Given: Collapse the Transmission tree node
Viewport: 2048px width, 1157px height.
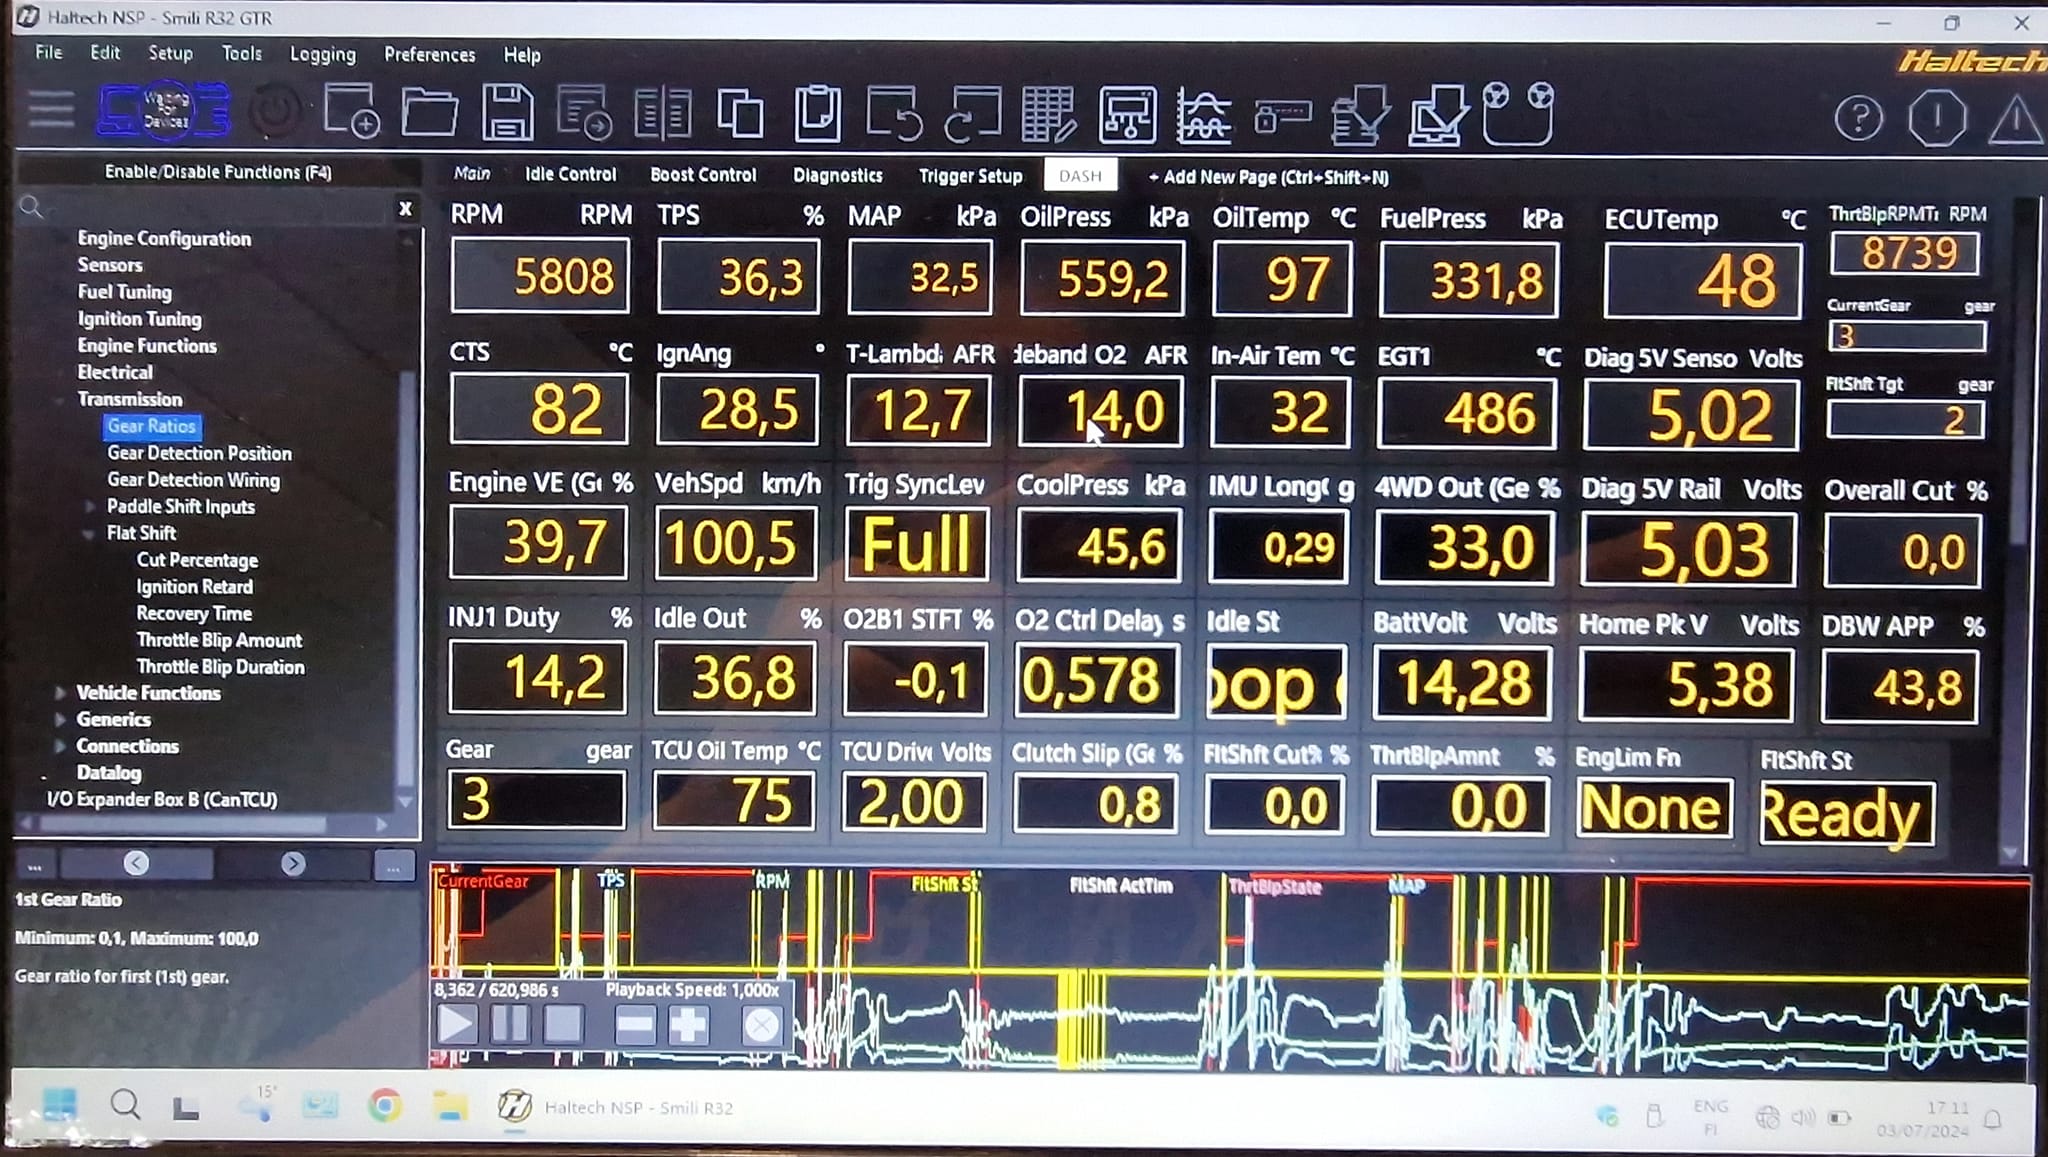Looking at the screenshot, I should click(x=60, y=399).
